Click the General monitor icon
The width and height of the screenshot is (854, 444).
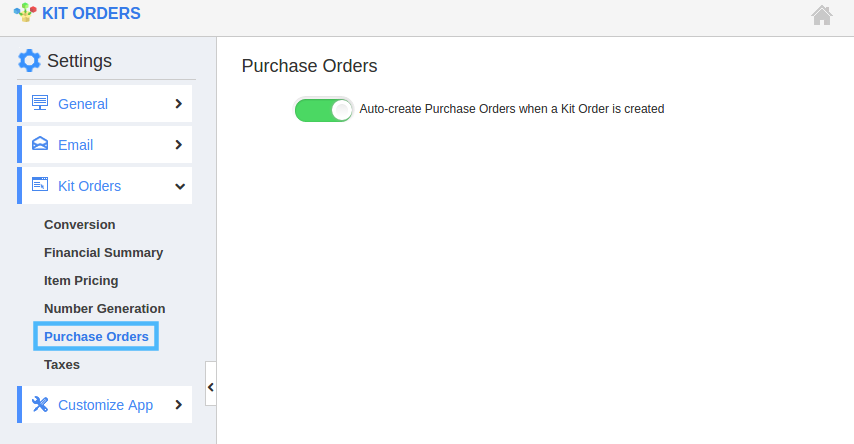[x=40, y=103]
